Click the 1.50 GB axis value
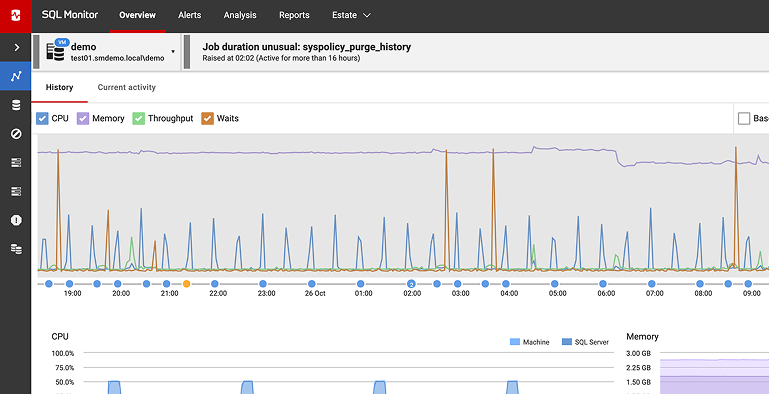769x394 pixels. [x=639, y=382]
